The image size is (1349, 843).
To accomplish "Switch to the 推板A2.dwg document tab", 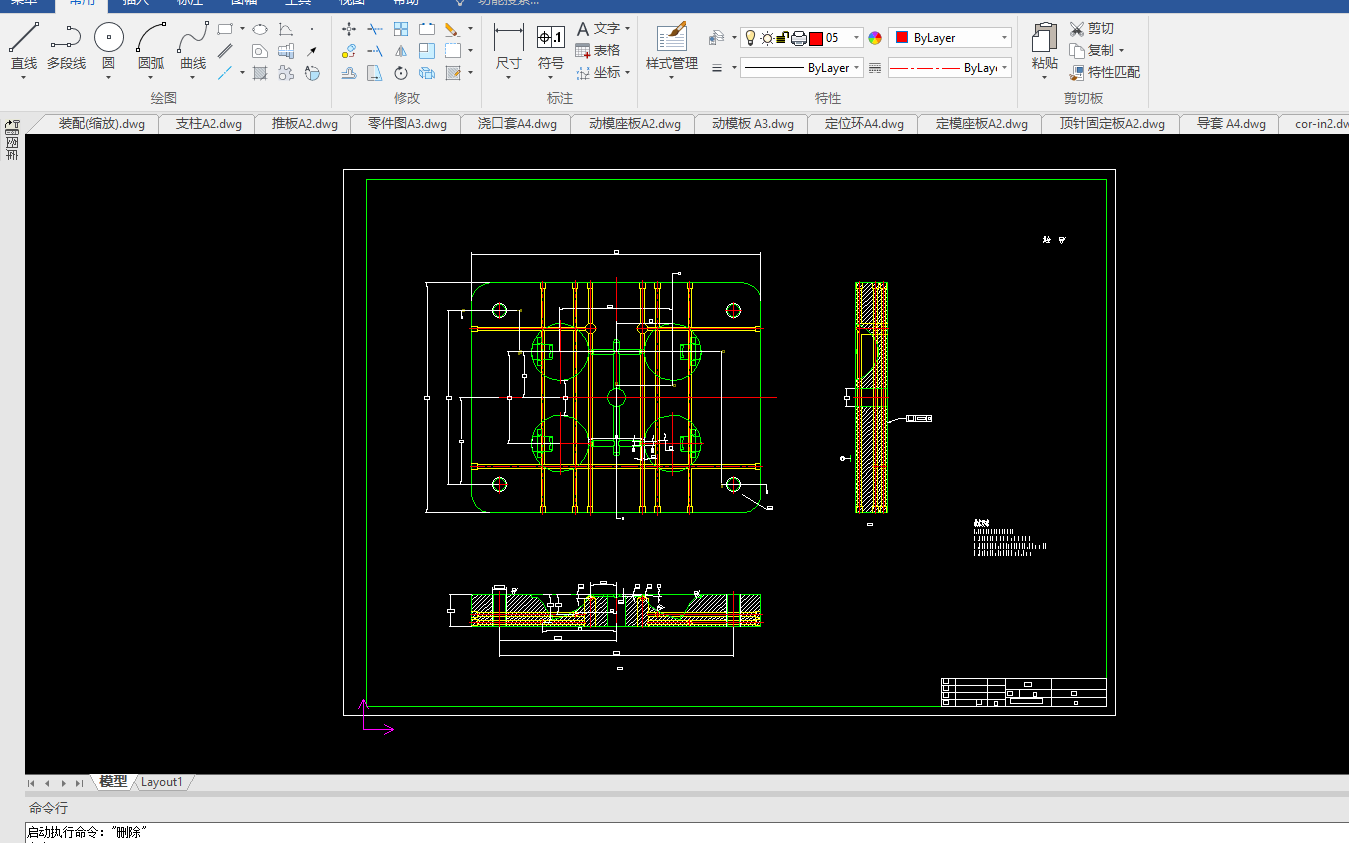I will [305, 124].
